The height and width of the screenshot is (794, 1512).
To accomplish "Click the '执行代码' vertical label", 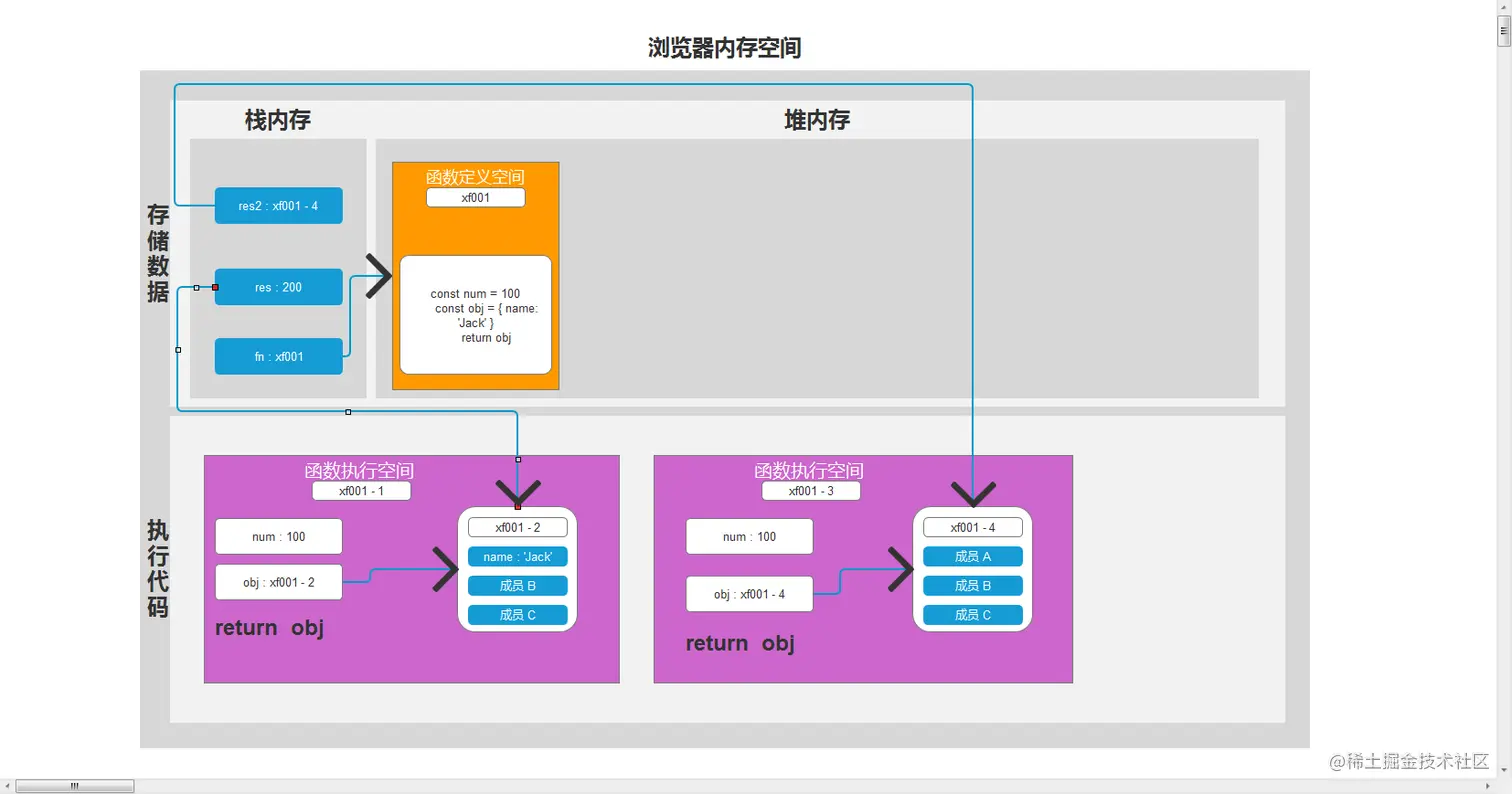I will [158, 568].
